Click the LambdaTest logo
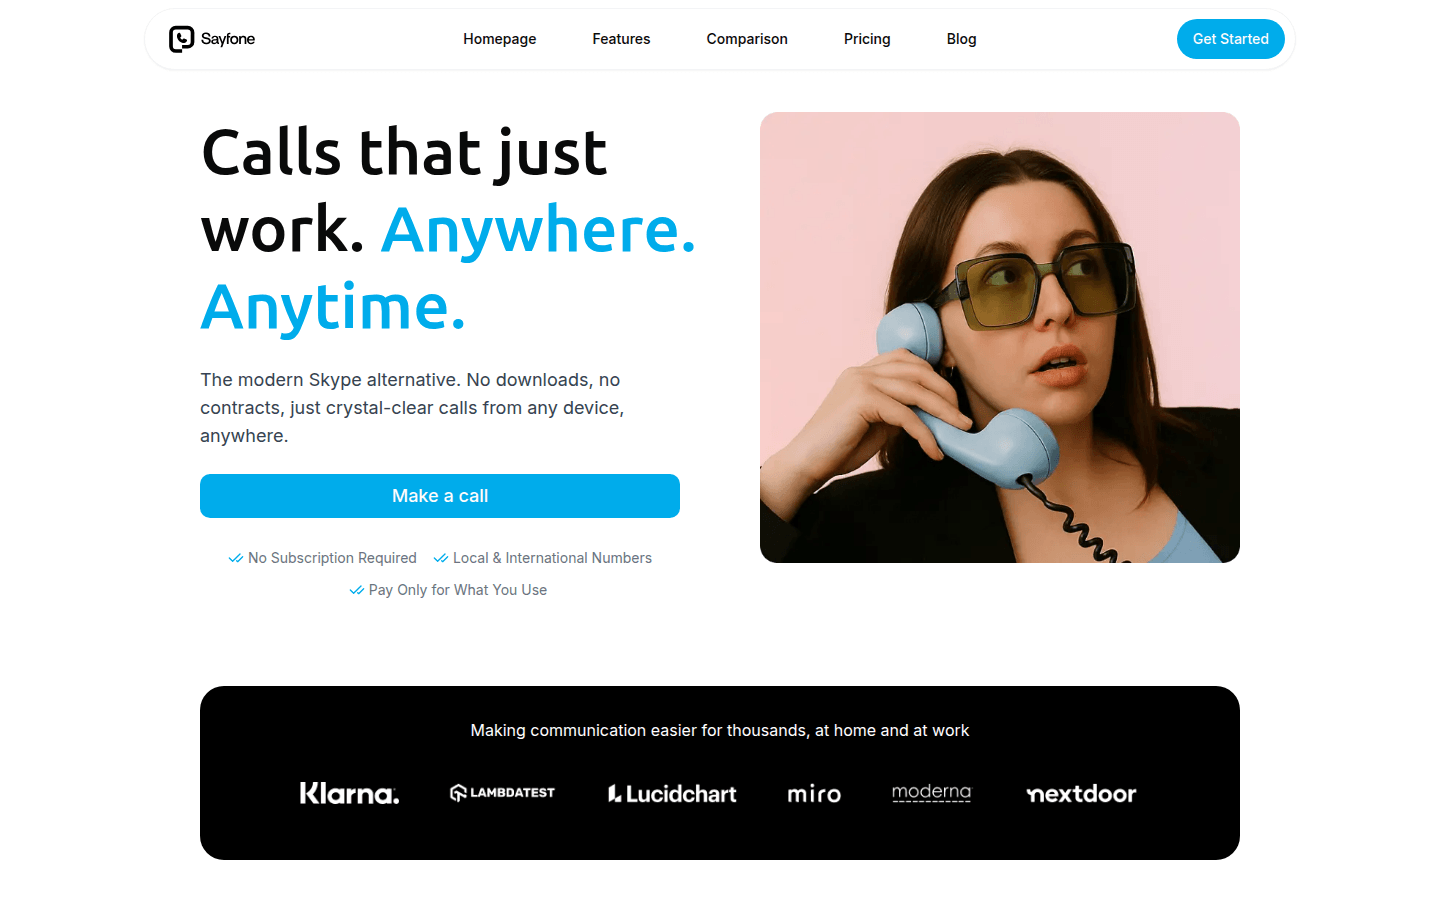Image resolution: width=1440 pixels, height=900 pixels. 502,793
